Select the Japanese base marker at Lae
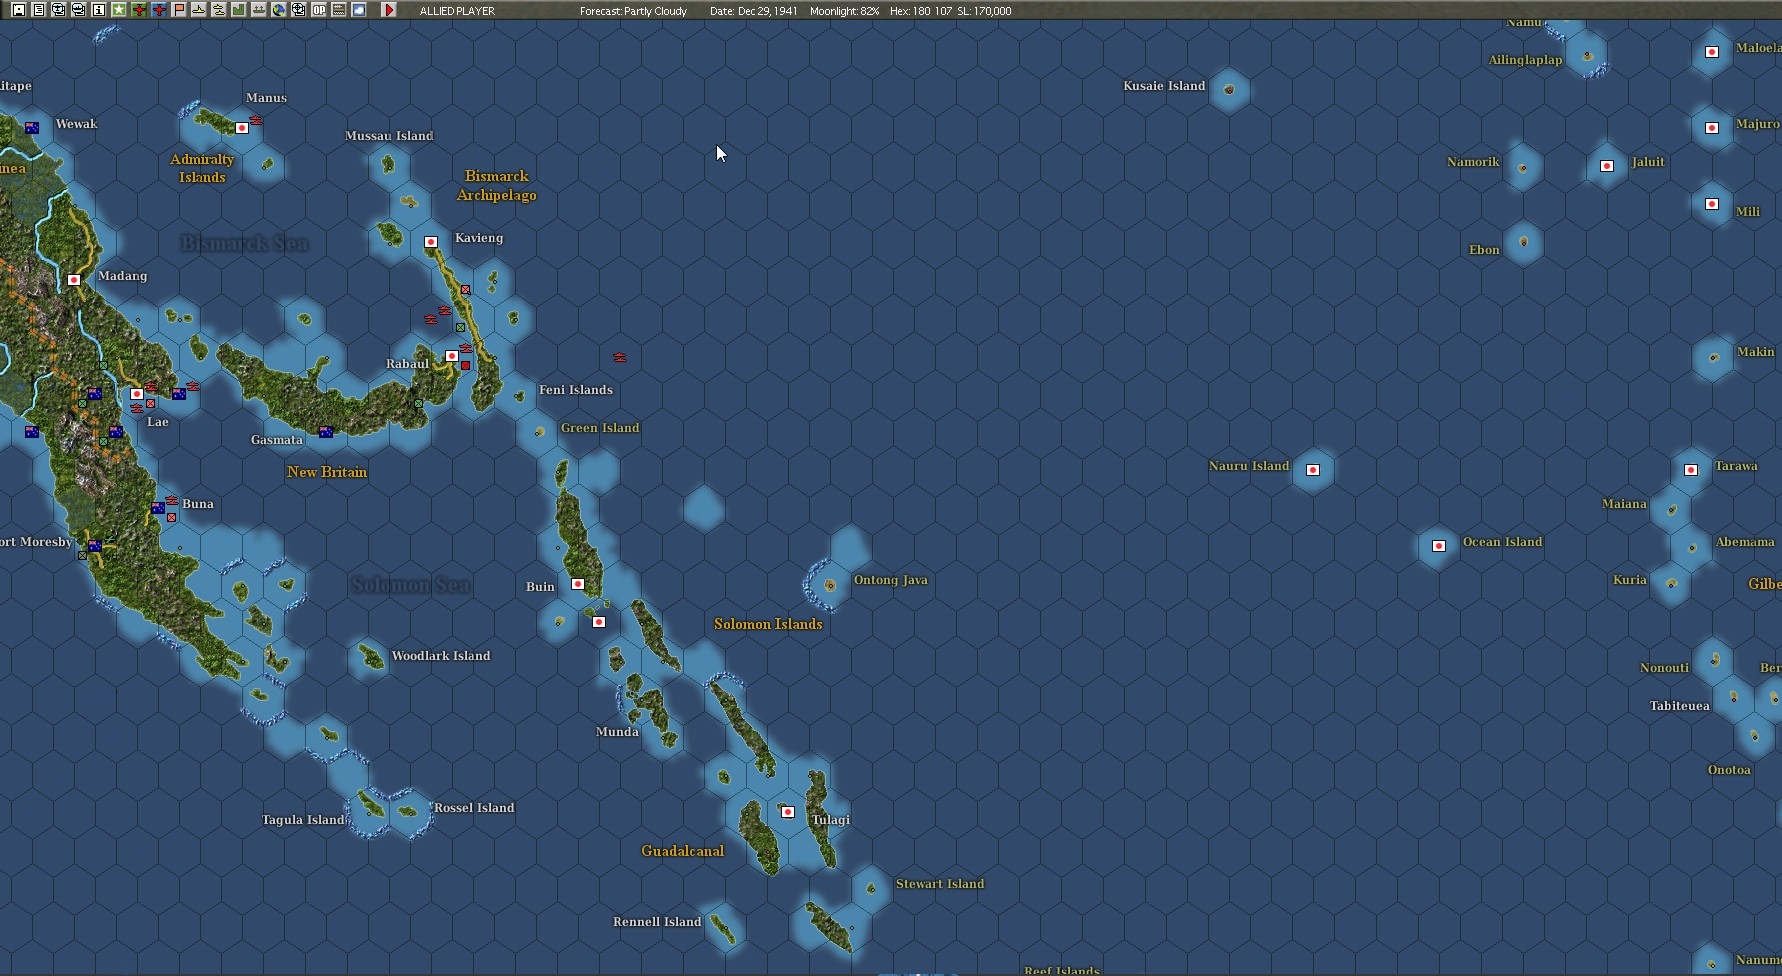The height and width of the screenshot is (976, 1782). (137, 394)
